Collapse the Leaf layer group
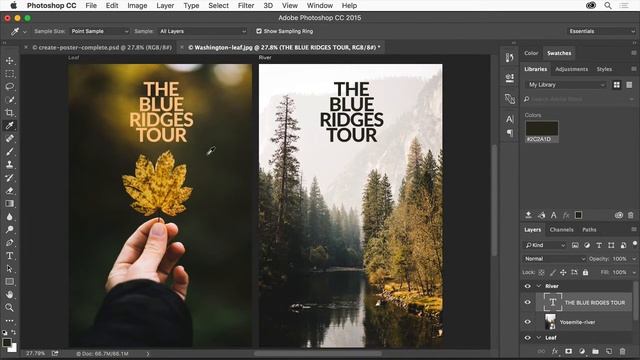The height and width of the screenshot is (360, 640). 539,338
